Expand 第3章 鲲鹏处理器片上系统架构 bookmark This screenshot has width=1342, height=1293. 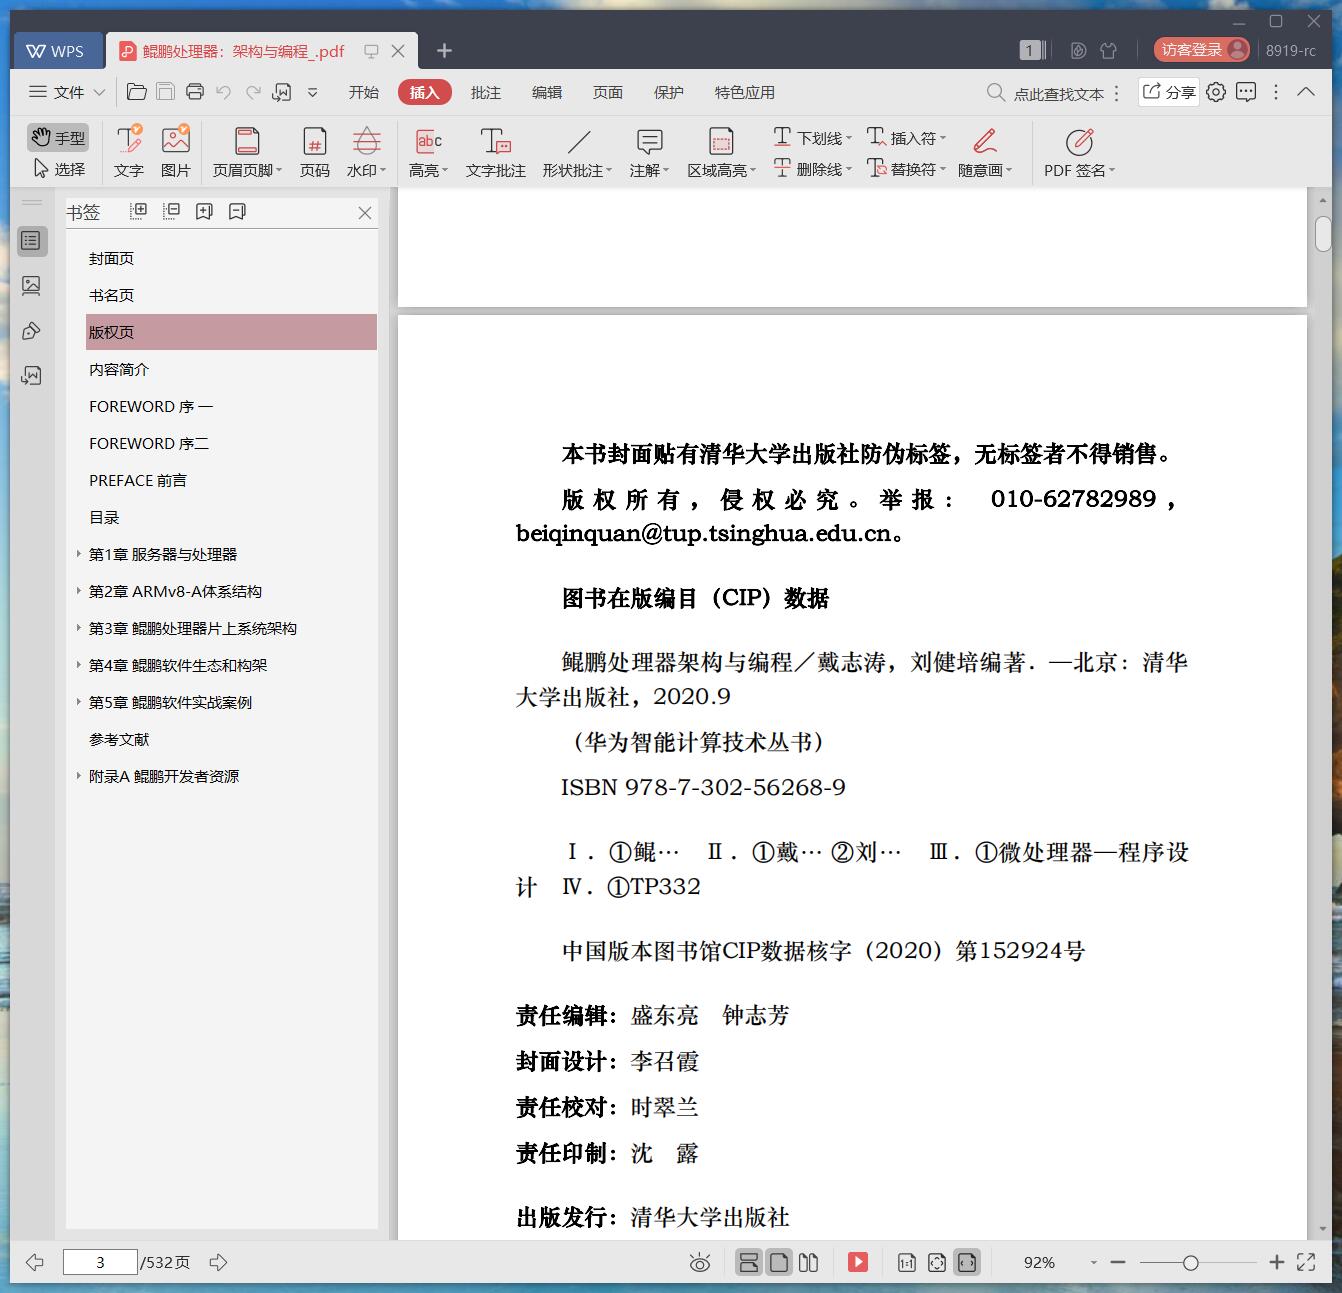pyautogui.click(x=79, y=628)
